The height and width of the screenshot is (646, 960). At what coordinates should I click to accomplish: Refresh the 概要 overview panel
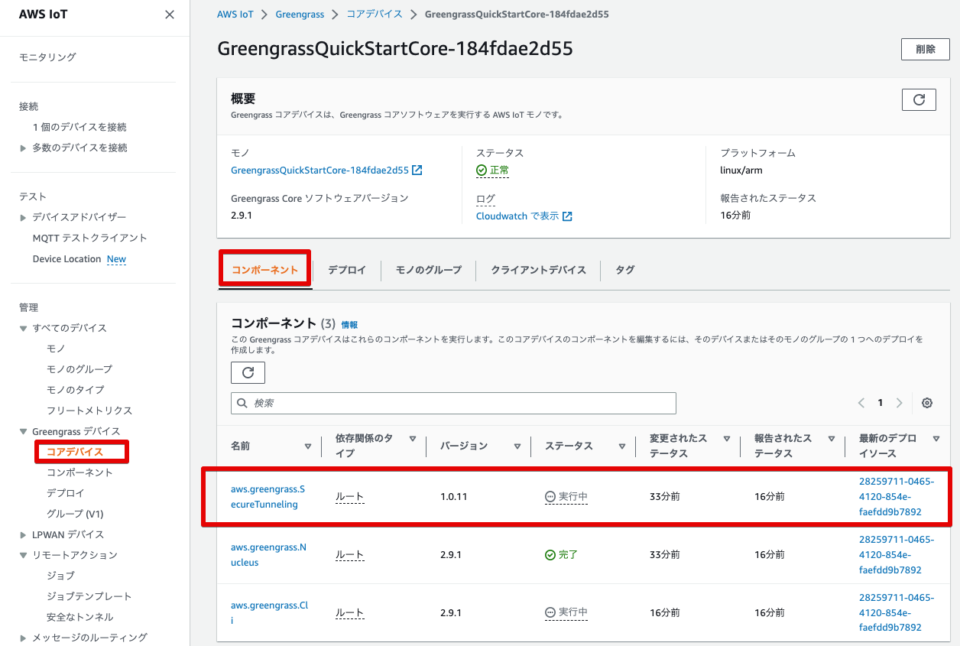918,99
